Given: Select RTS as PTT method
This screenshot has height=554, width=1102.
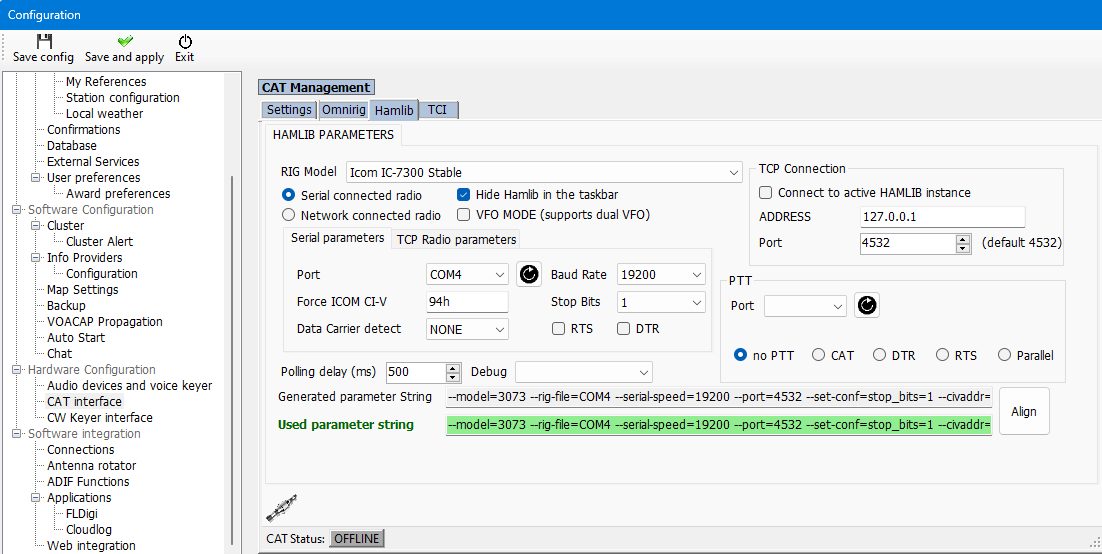Looking at the screenshot, I should click(x=942, y=355).
